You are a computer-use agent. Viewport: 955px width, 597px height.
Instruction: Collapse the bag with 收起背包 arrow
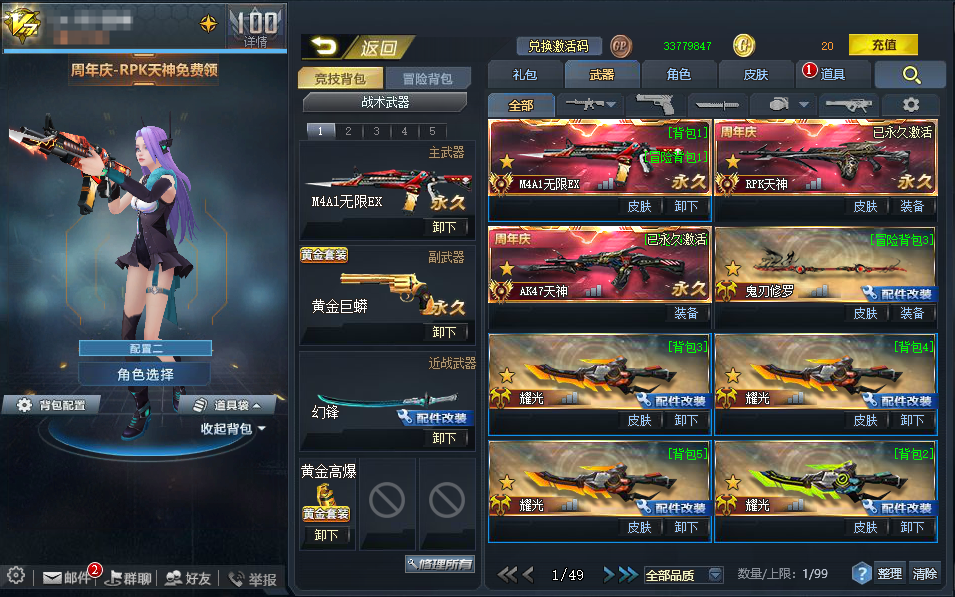(233, 429)
